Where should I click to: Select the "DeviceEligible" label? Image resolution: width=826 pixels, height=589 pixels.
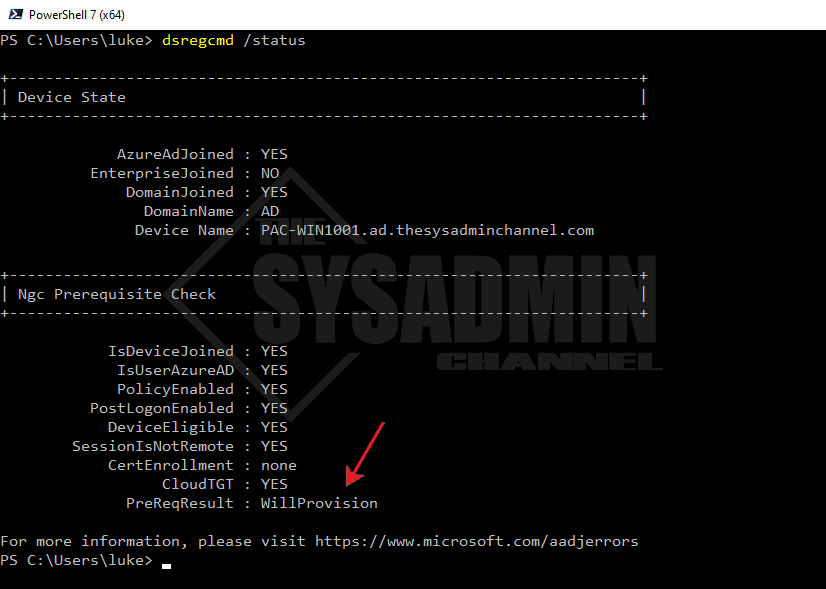point(171,427)
